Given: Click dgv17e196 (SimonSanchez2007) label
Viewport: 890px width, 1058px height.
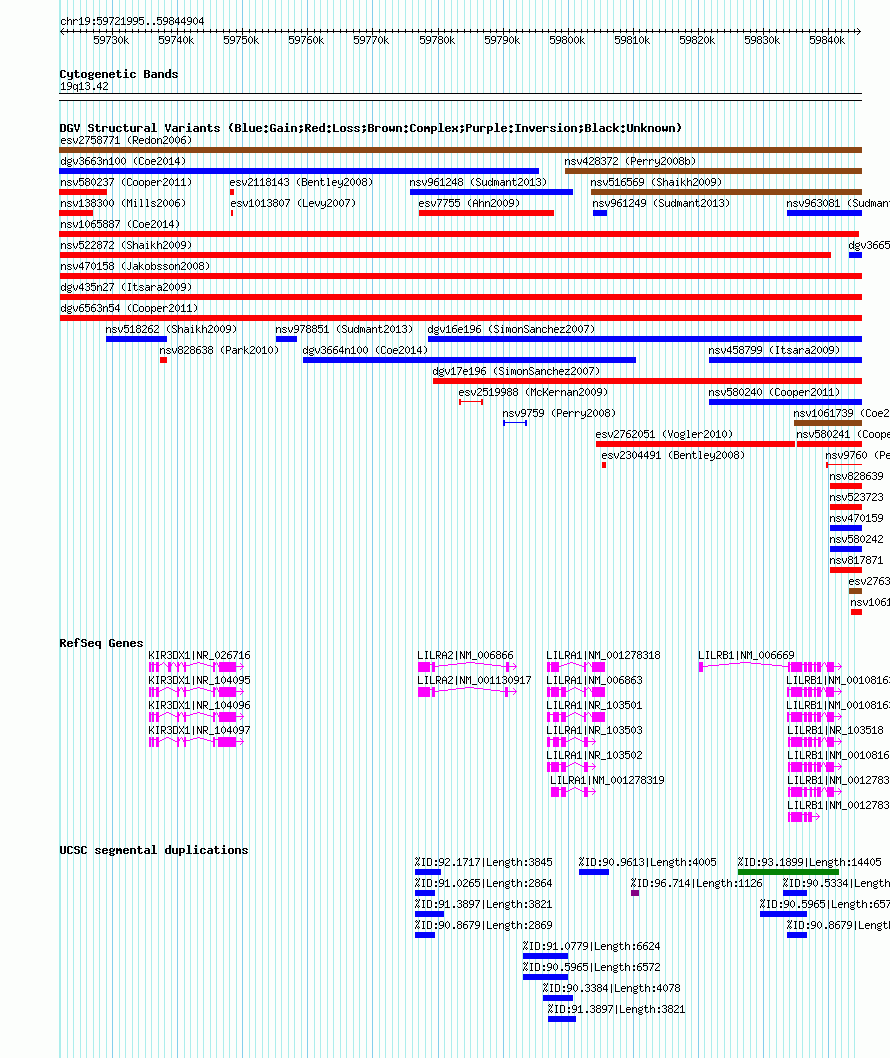Looking at the screenshot, I should [516, 370].
